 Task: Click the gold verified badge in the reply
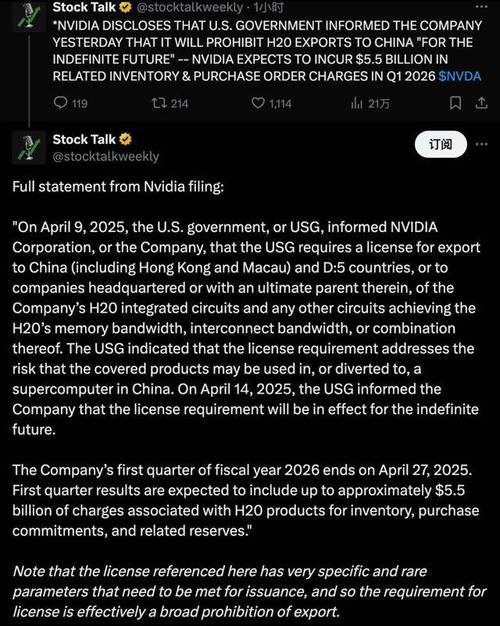coord(125,139)
